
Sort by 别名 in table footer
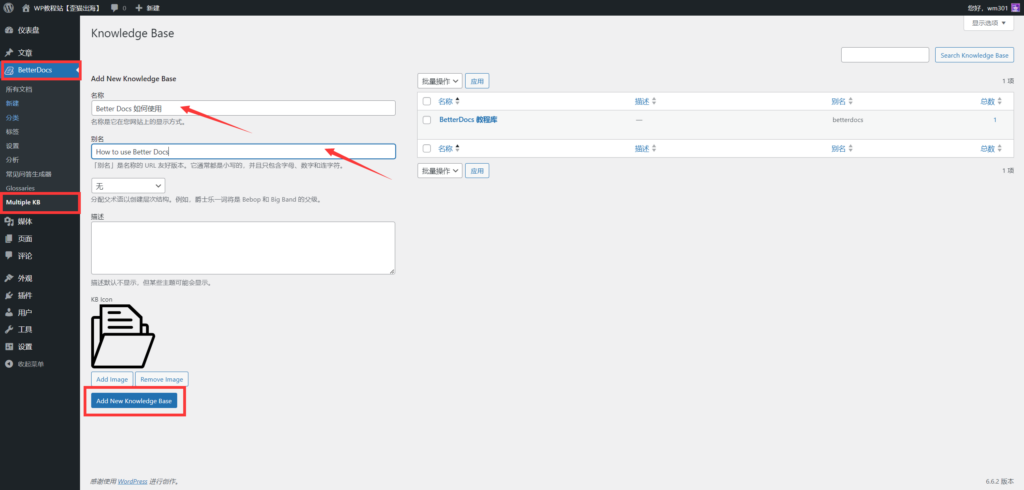click(842, 148)
